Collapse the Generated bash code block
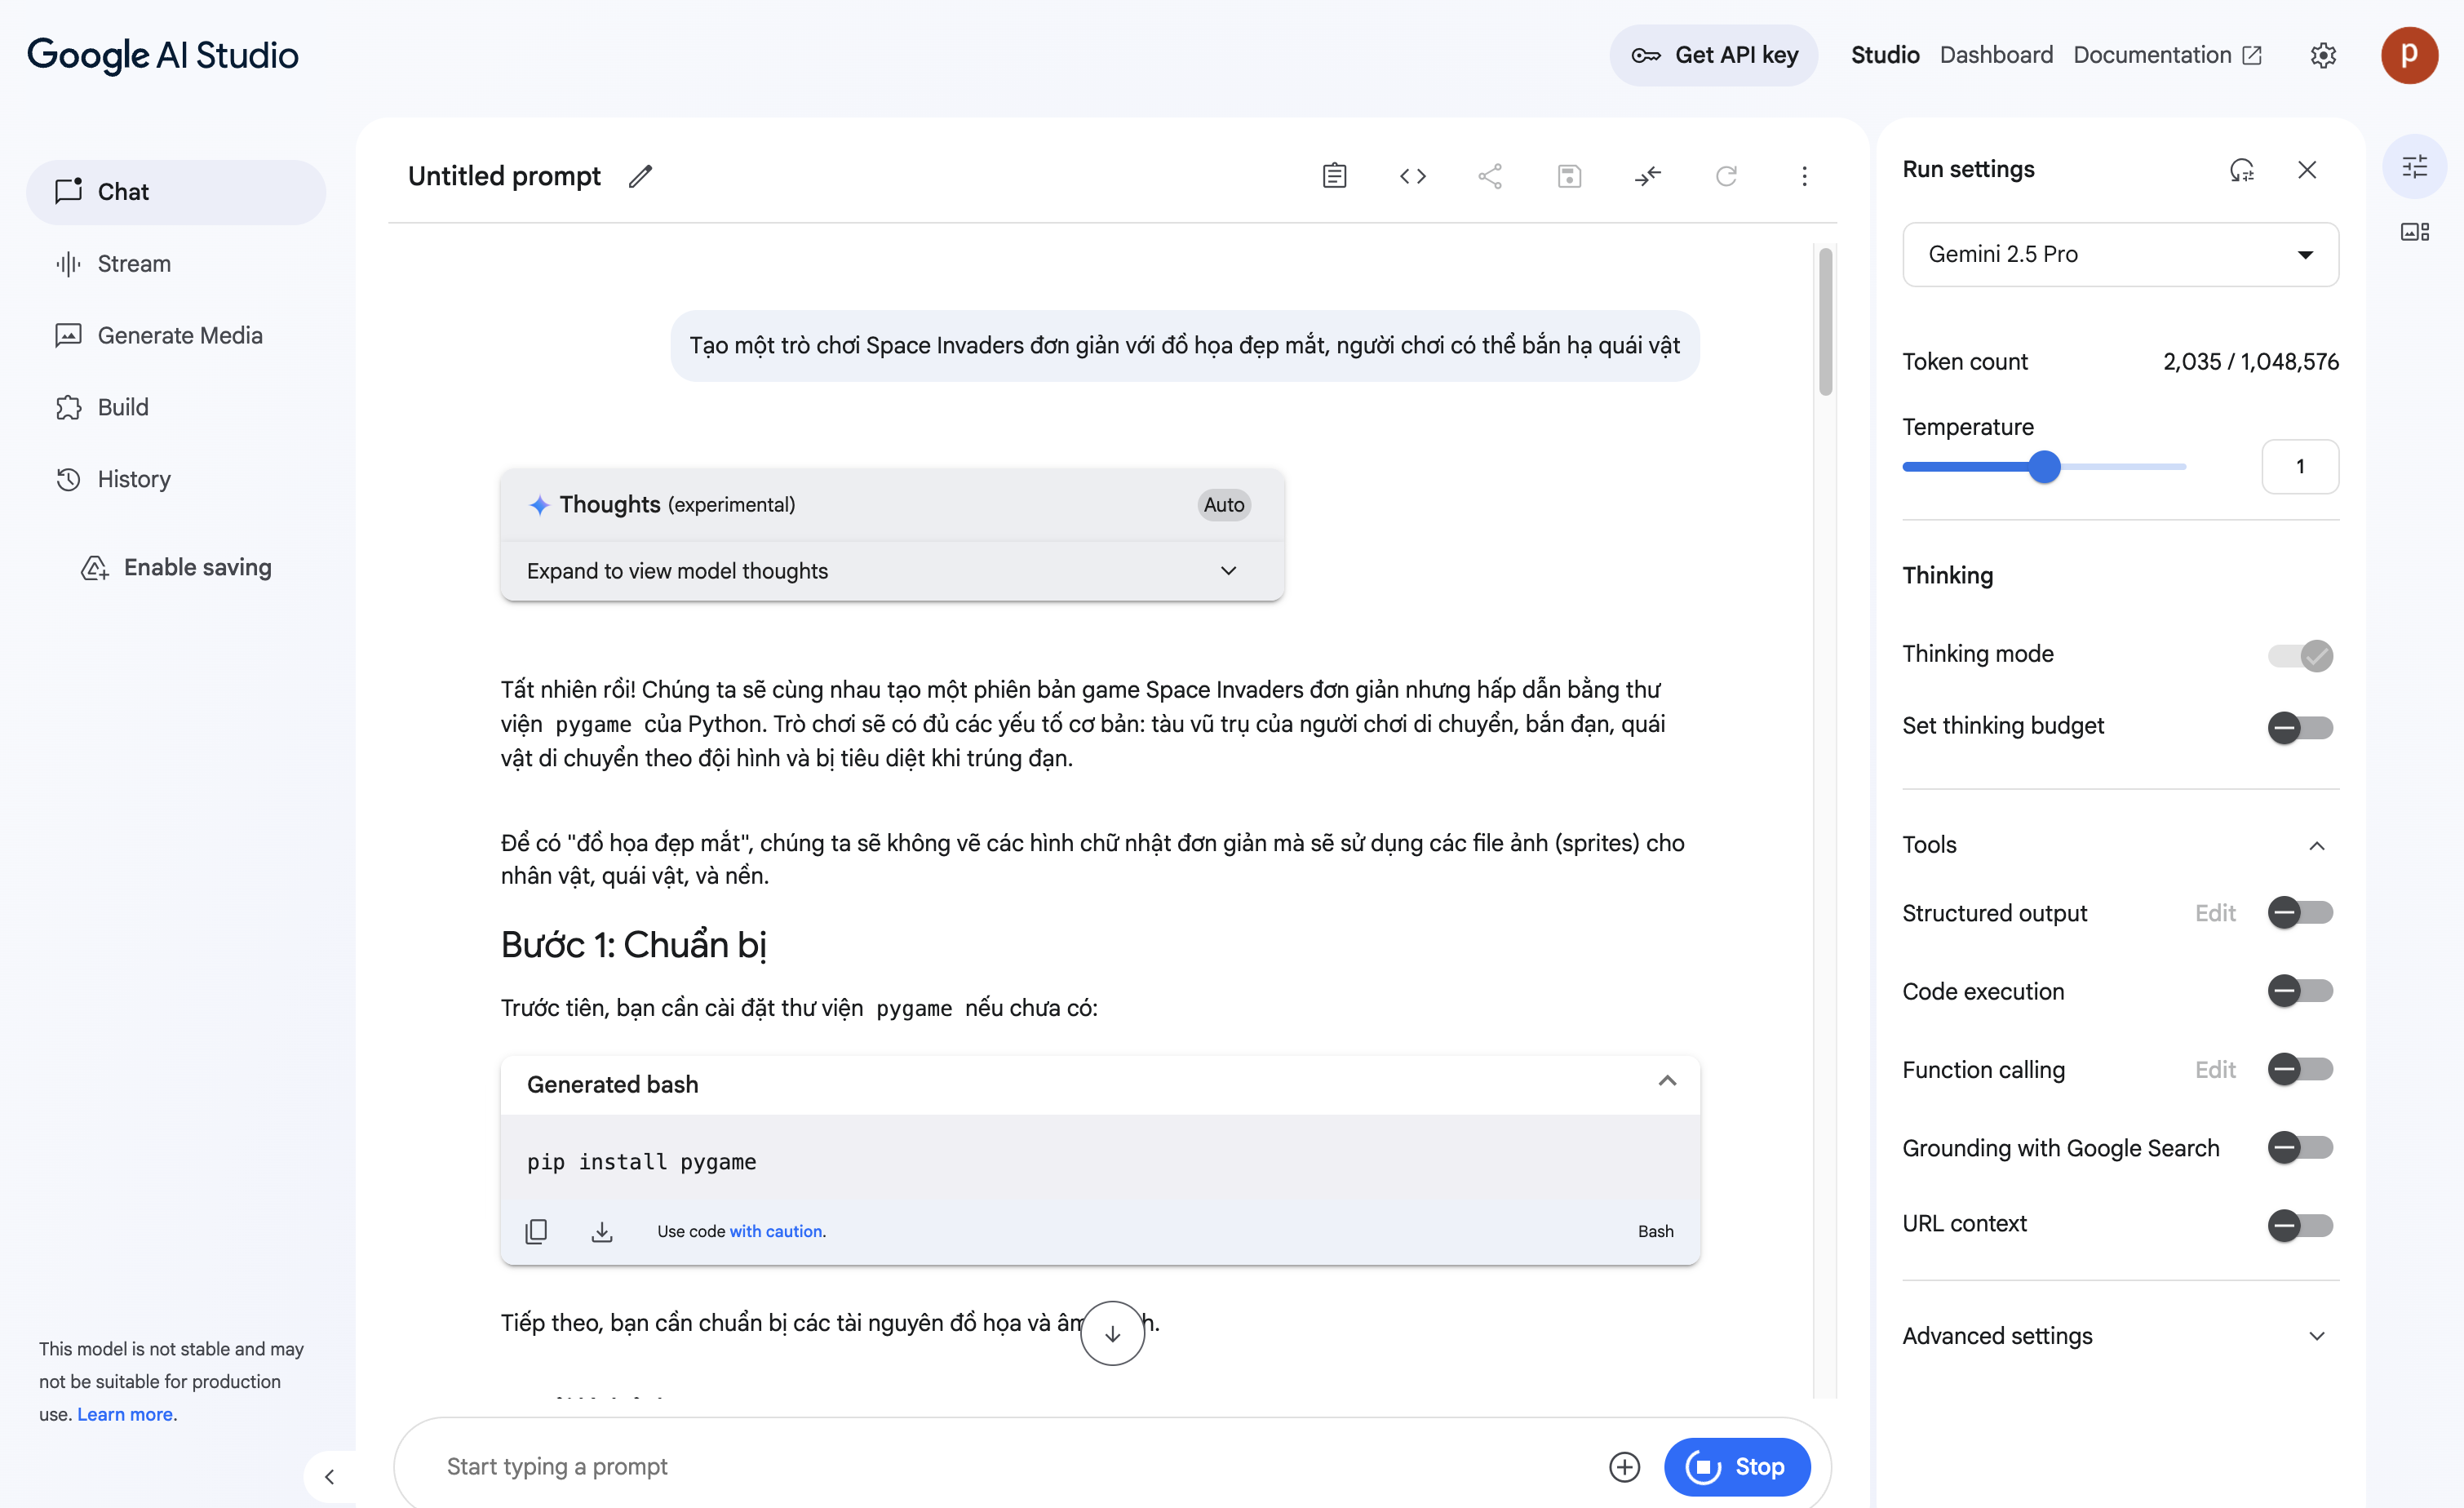This screenshot has width=2464, height=1508. point(1667,1081)
